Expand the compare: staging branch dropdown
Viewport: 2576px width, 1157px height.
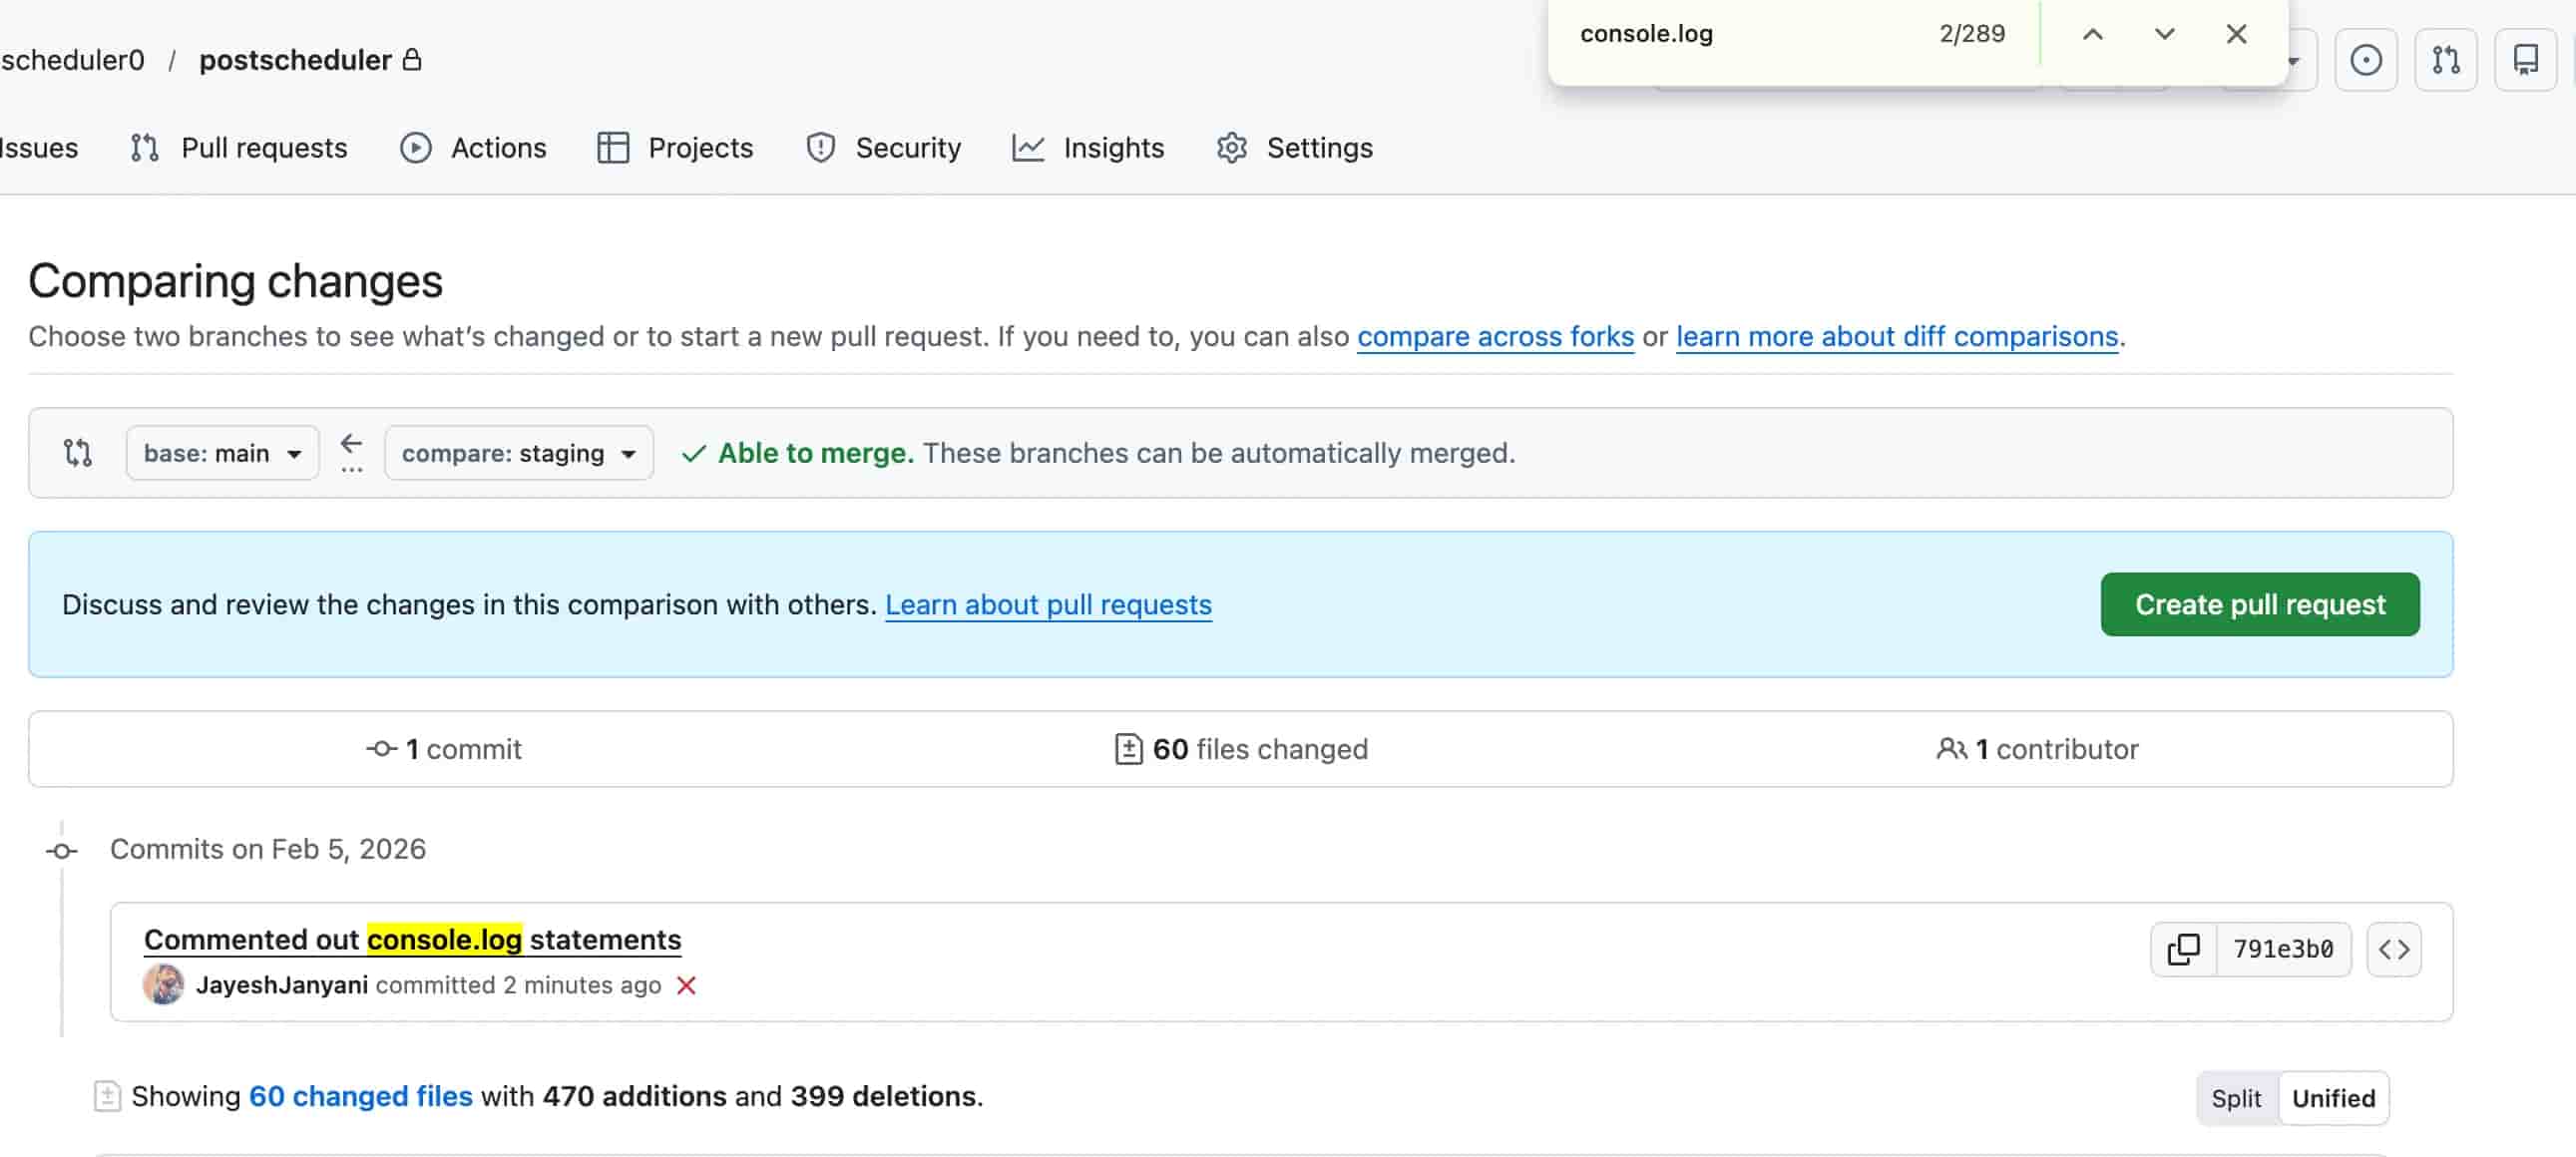519,453
